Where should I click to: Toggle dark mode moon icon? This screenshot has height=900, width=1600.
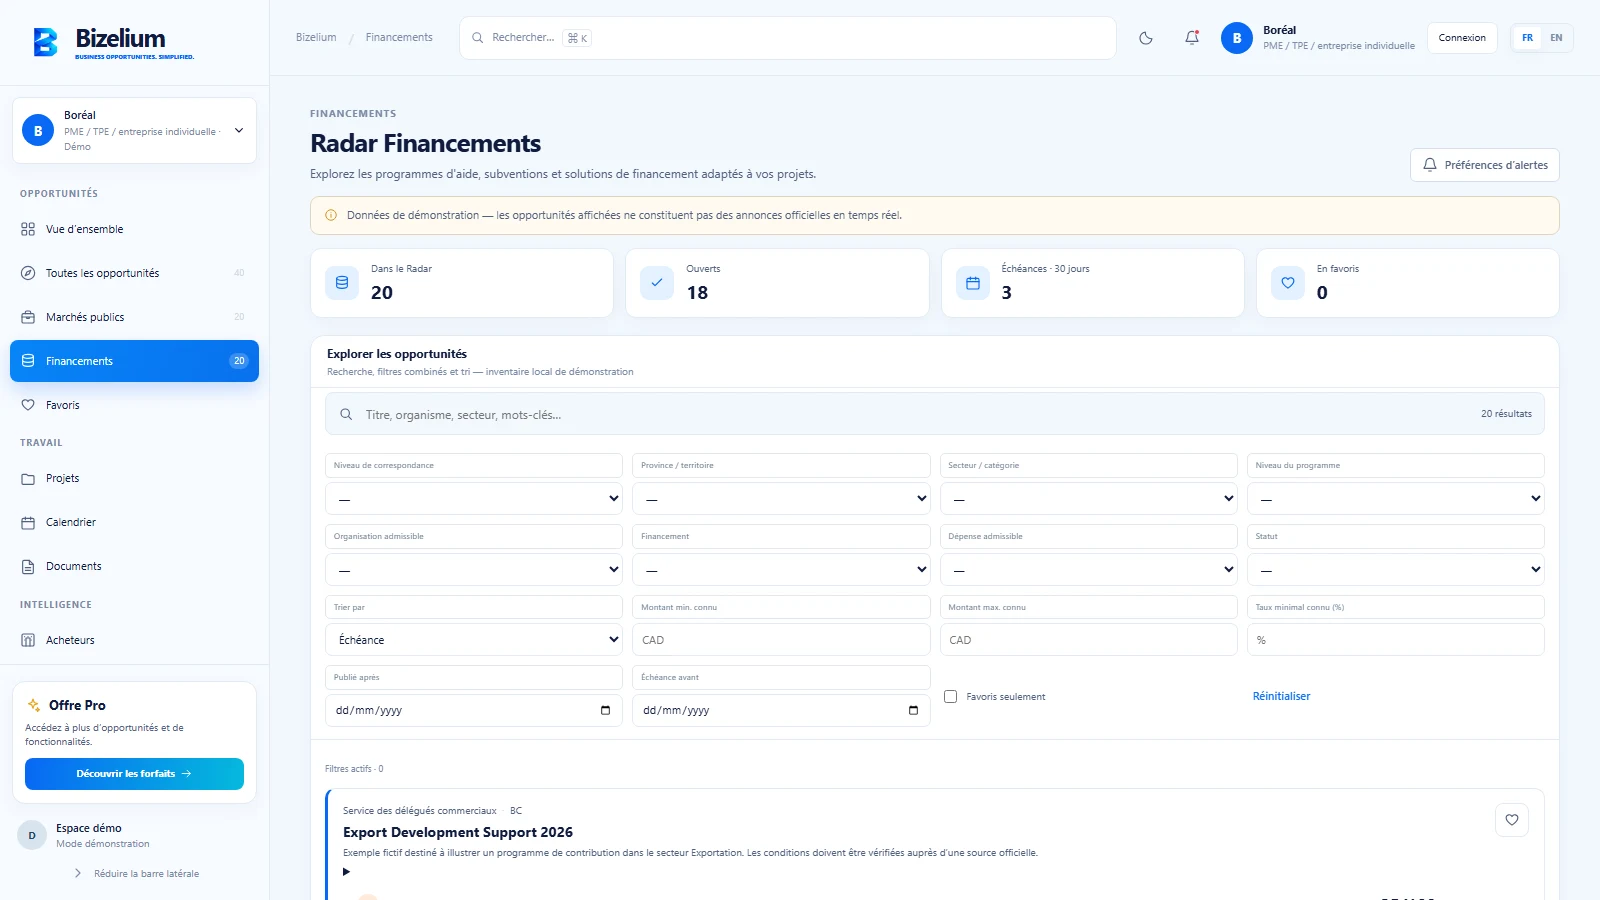coord(1146,38)
